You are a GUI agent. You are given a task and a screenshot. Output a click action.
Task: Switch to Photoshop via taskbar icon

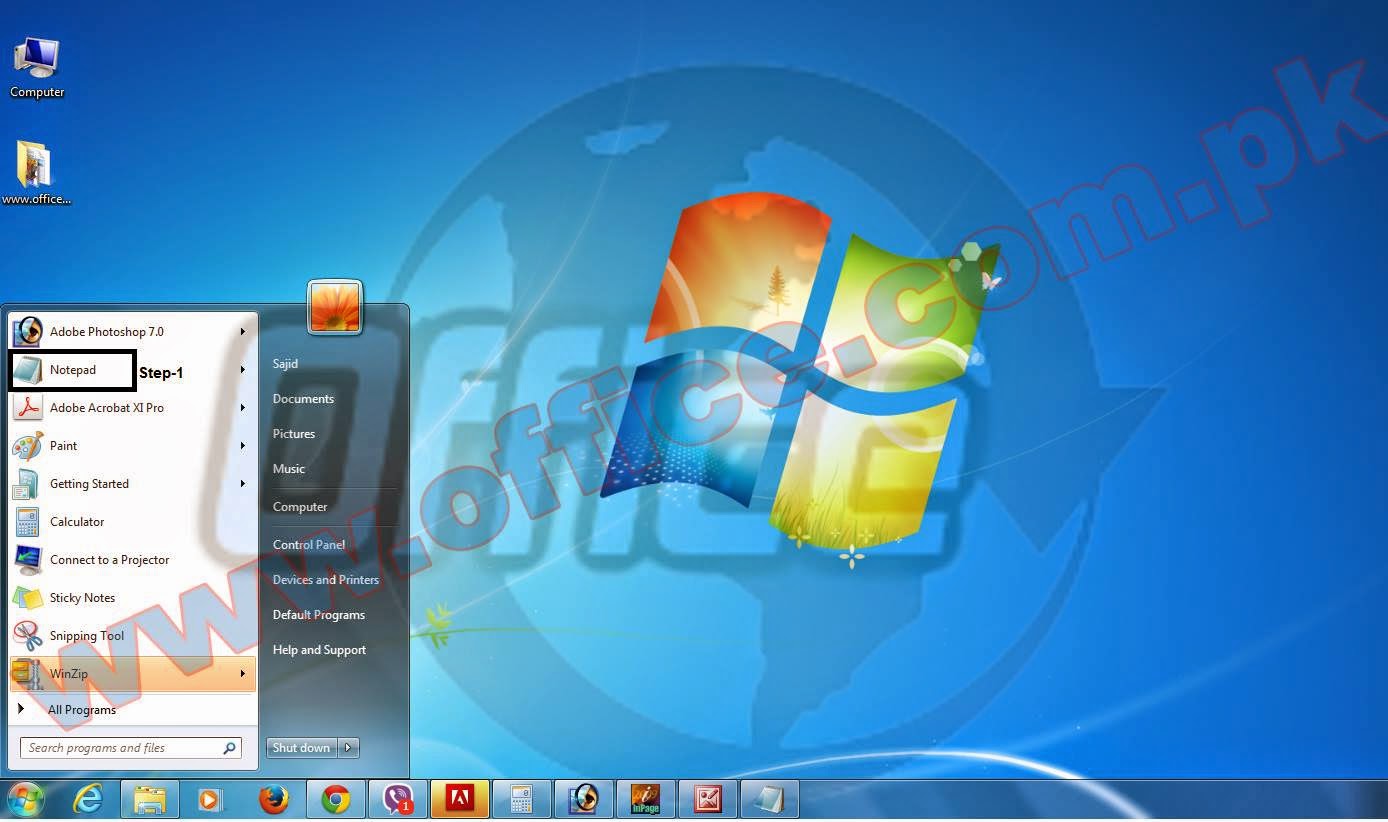coord(583,800)
